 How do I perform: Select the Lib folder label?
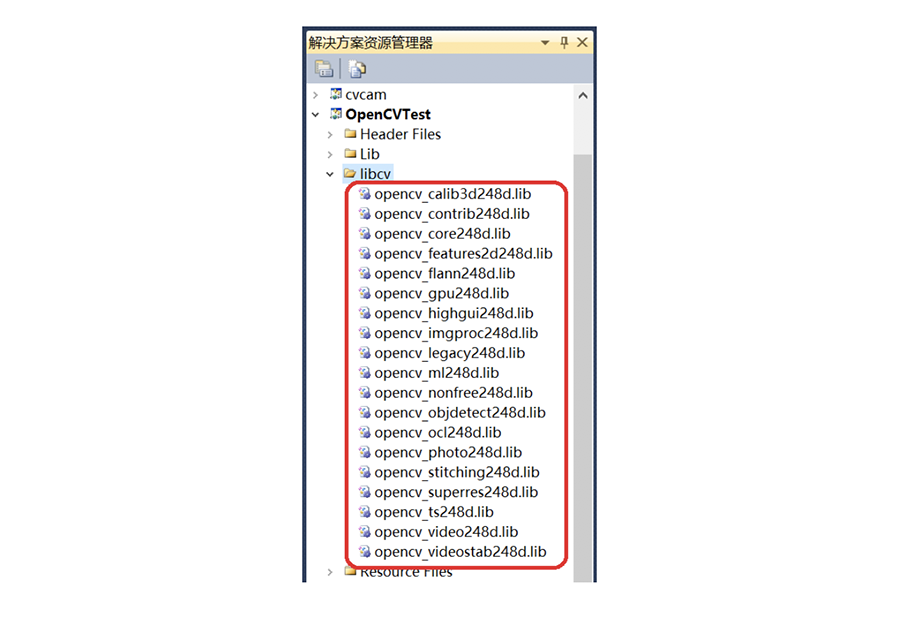pyautogui.click(x=369, y=154)
